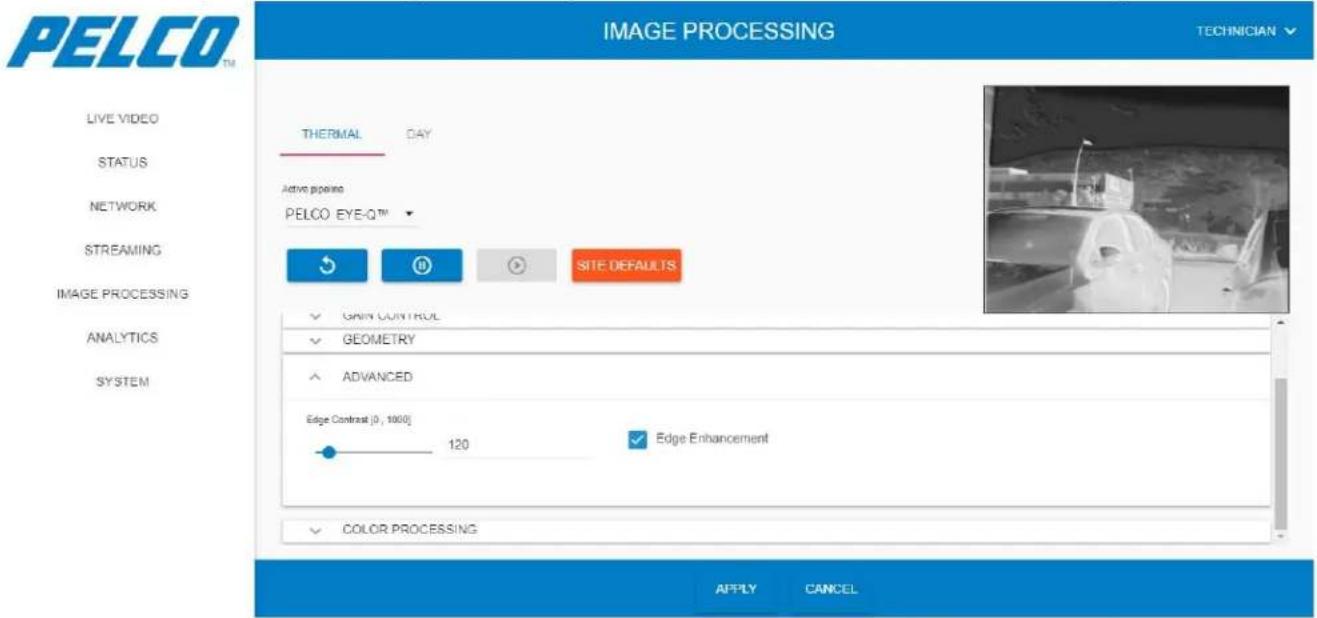Click the pause pipeline button
Image resolution: width=1317 pixels, height=618 pixels.
point(421,266)
